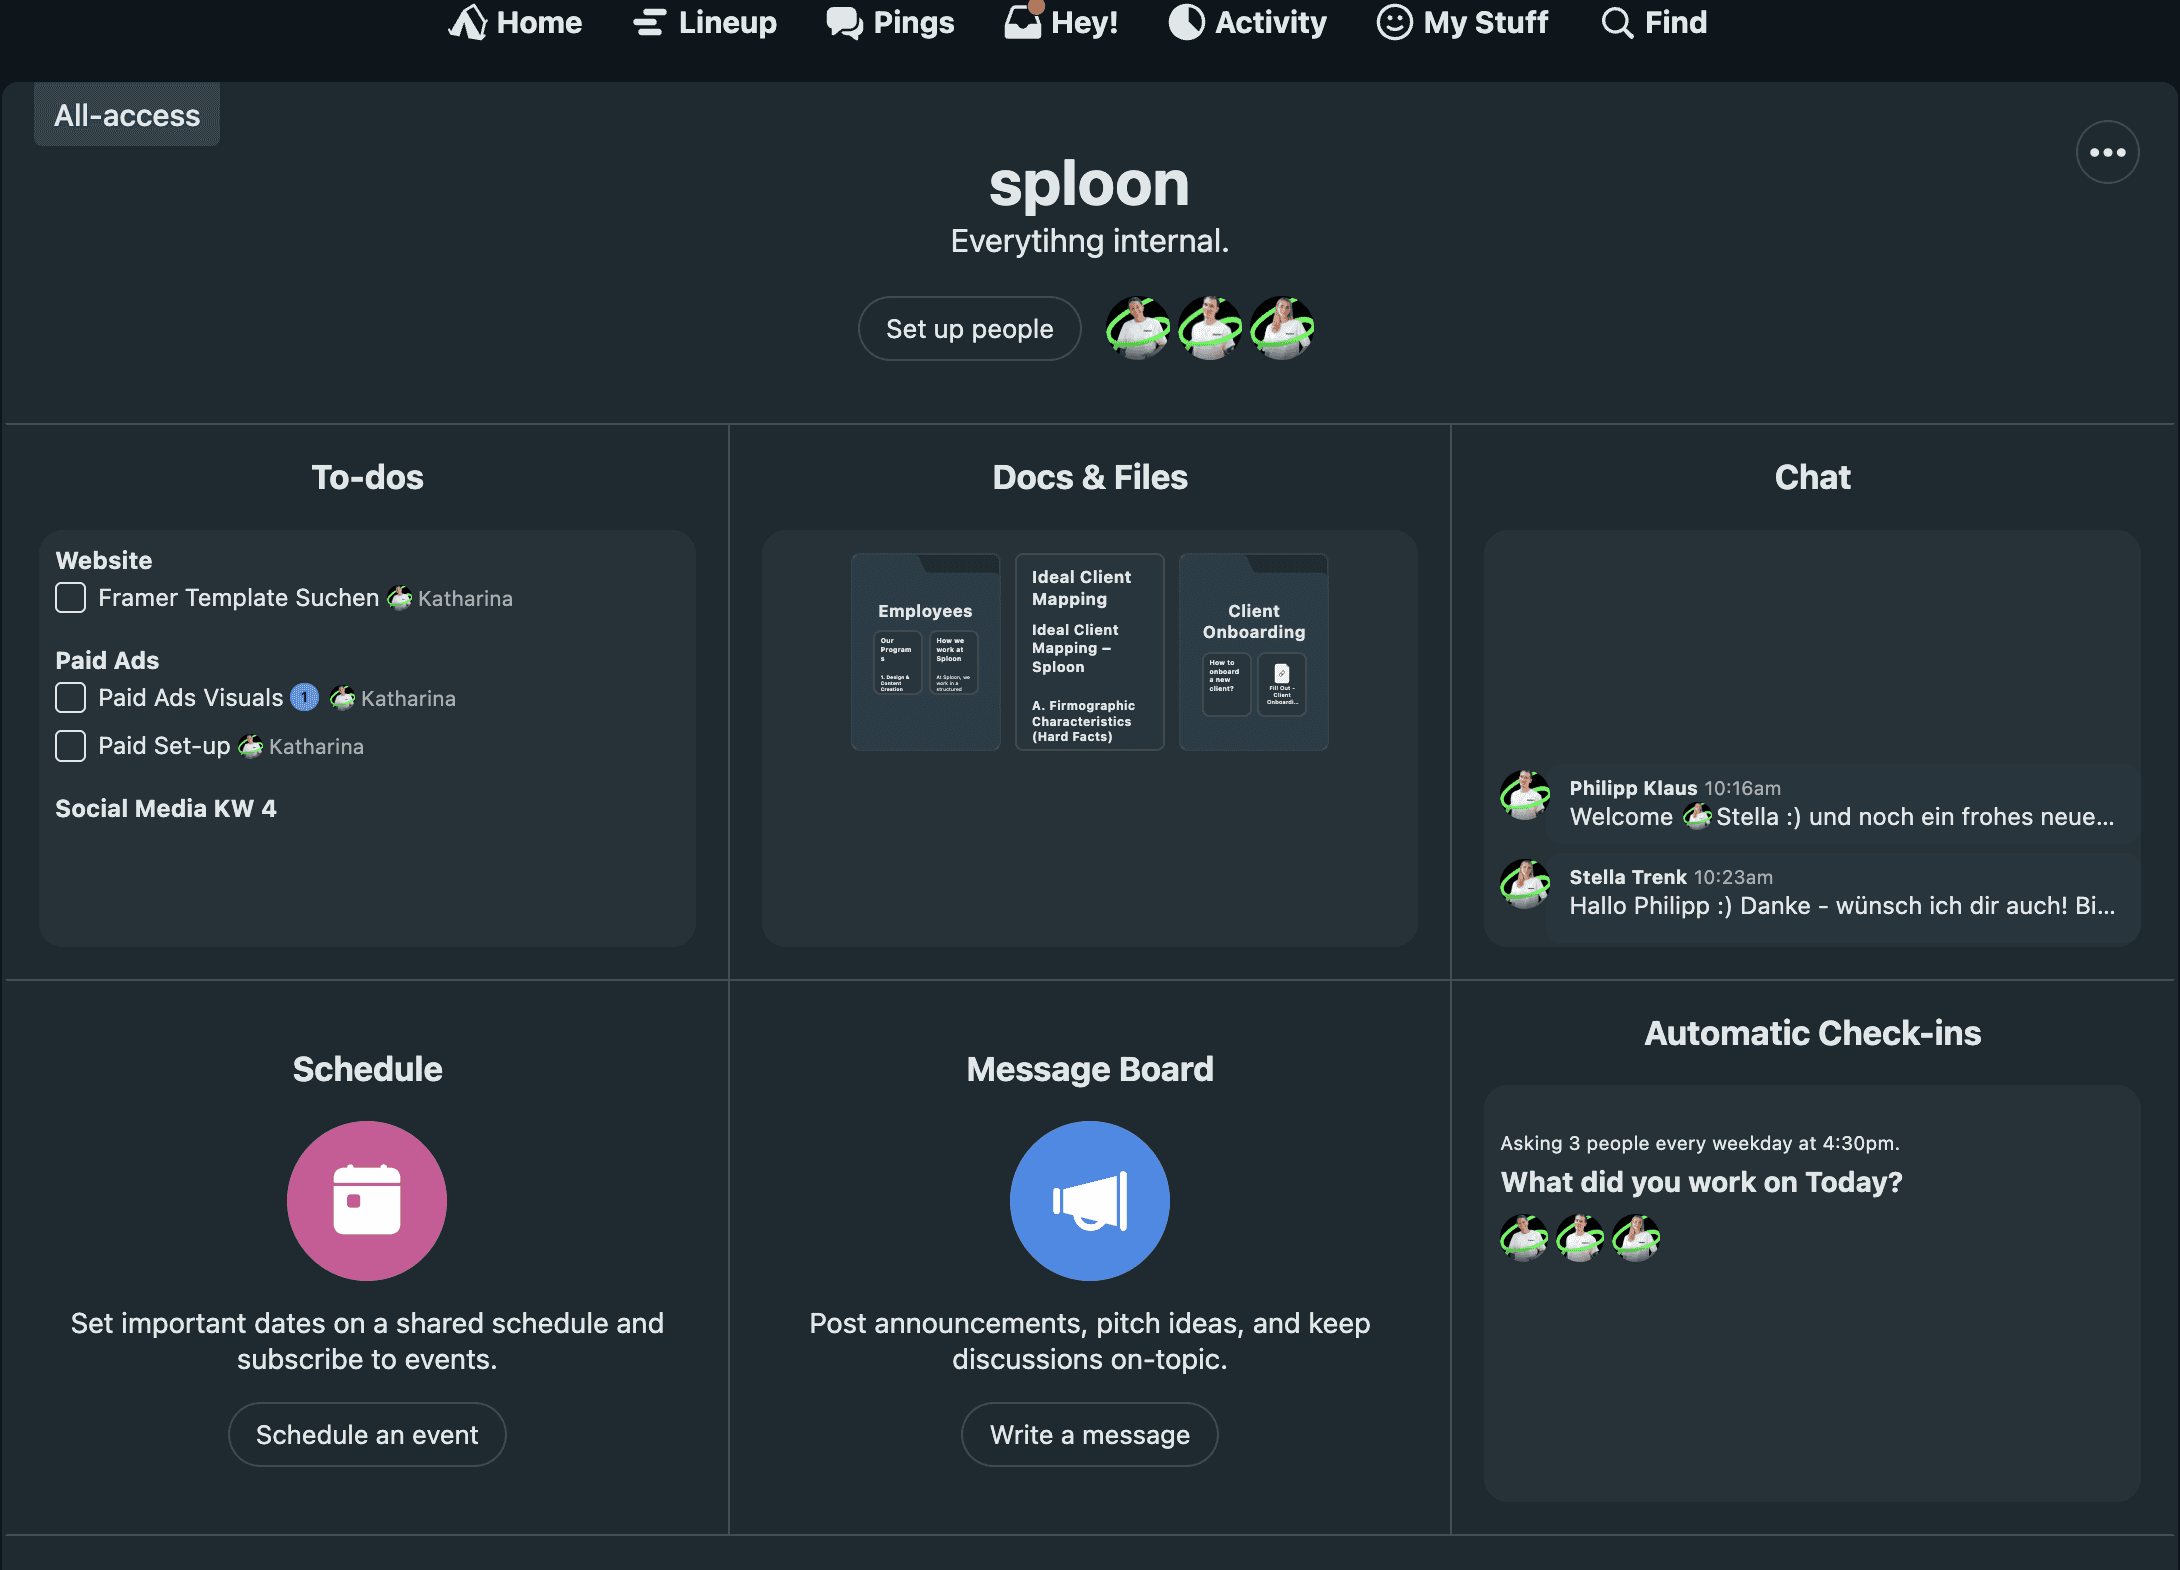2180x1570 pixels.
Task: Click the Write a message button
Action: [1089, 1434]
